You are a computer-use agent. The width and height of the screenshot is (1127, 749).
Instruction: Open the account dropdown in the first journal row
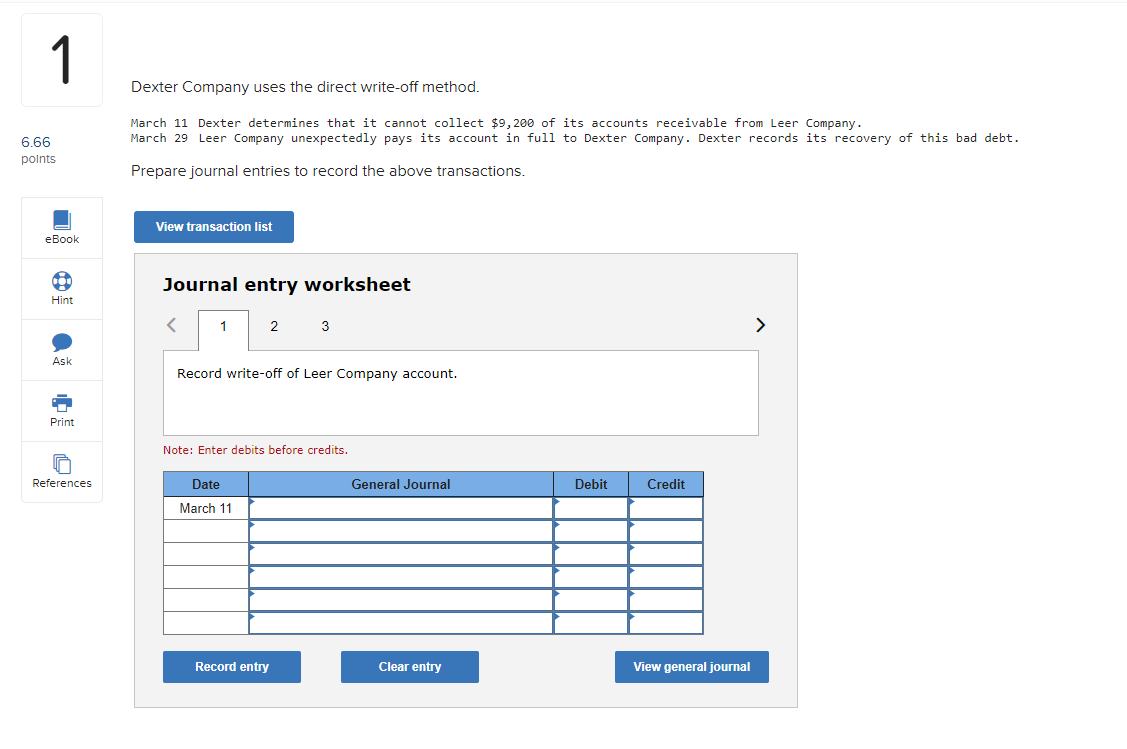coord(400,507)
